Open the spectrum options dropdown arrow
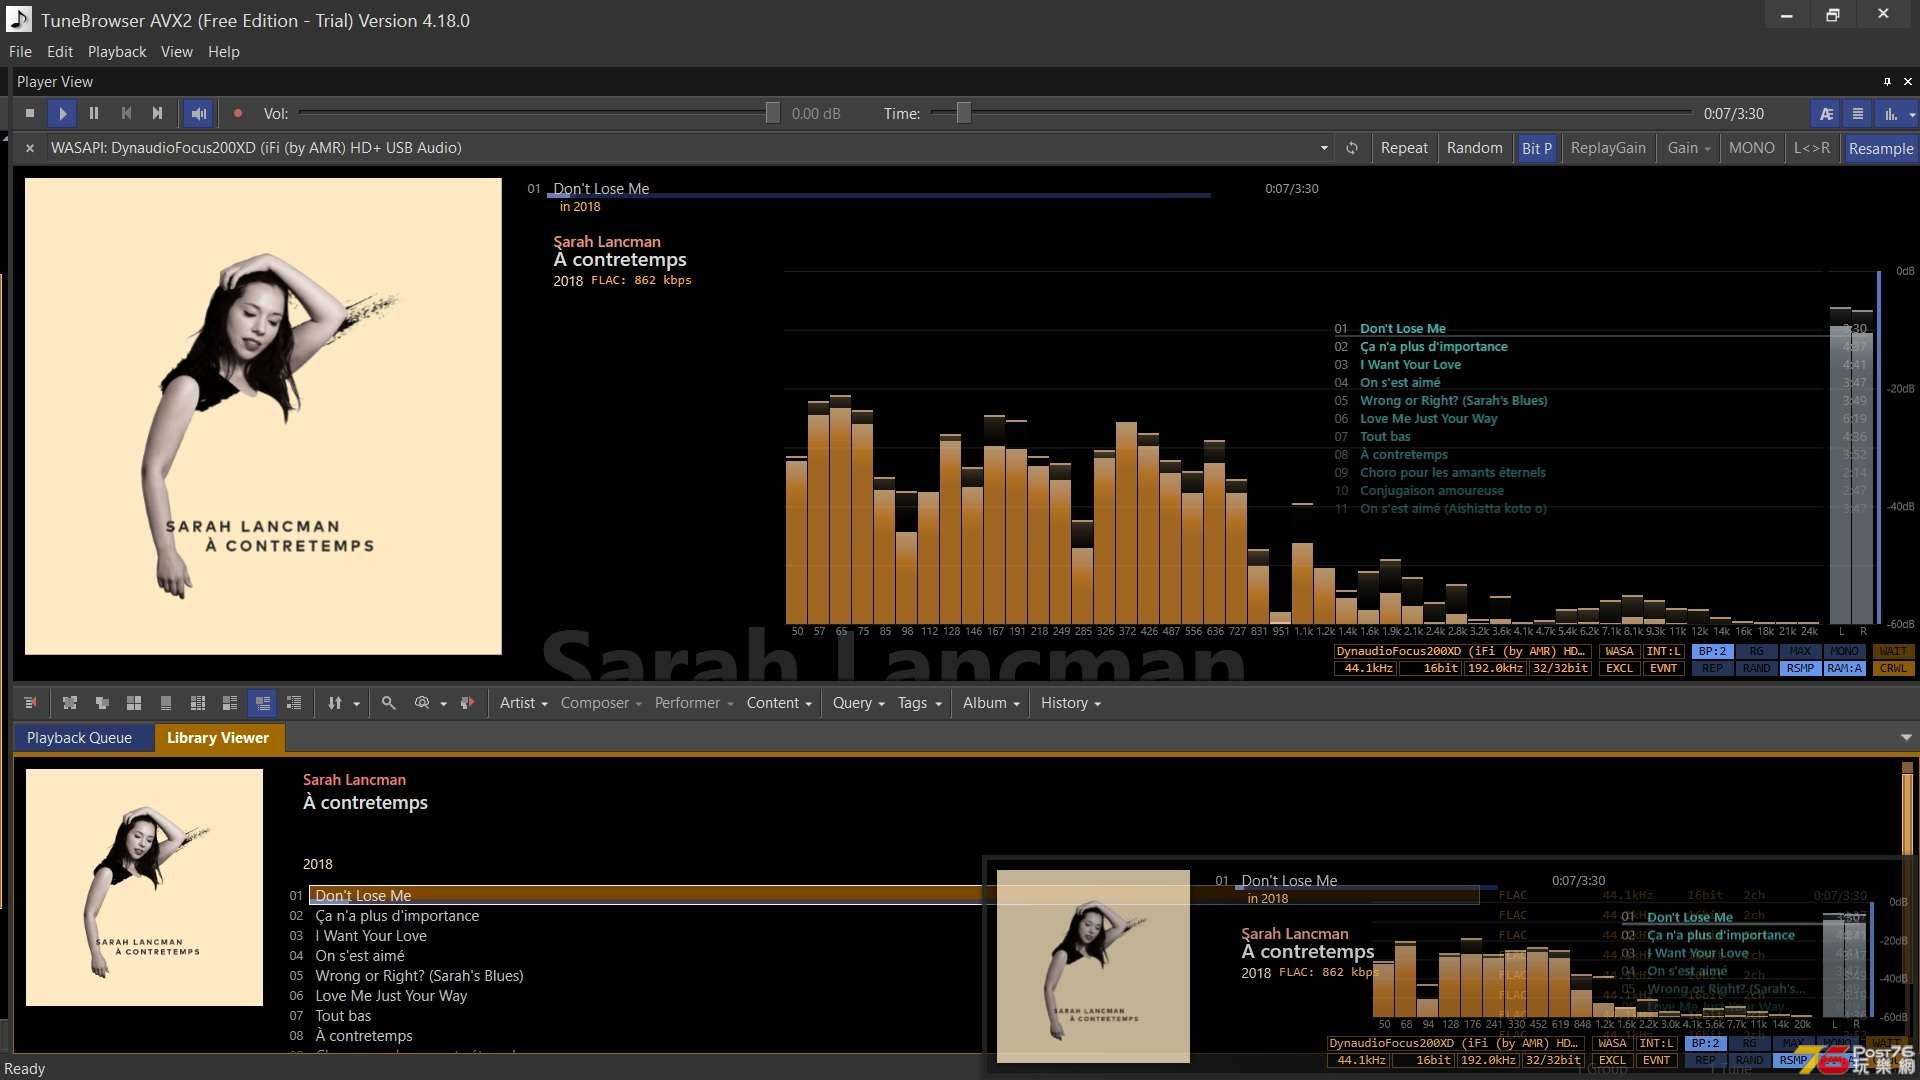 pyautogui.click(x=1912, y=114)
